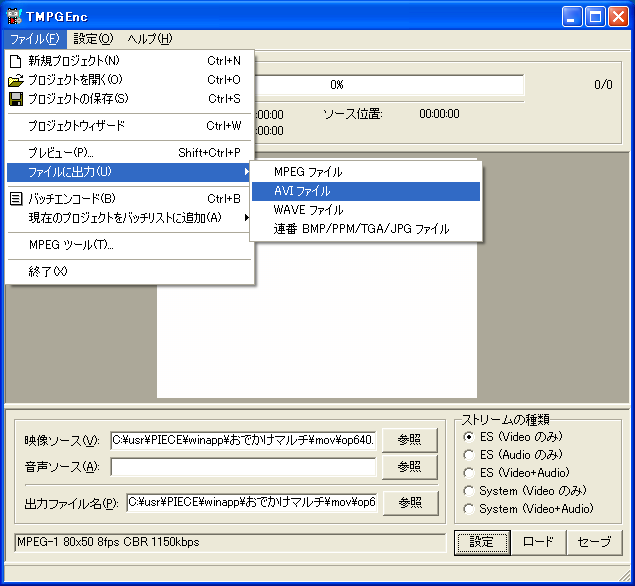
Task: Click the 映像ソース path field
Action: (243, 440)
